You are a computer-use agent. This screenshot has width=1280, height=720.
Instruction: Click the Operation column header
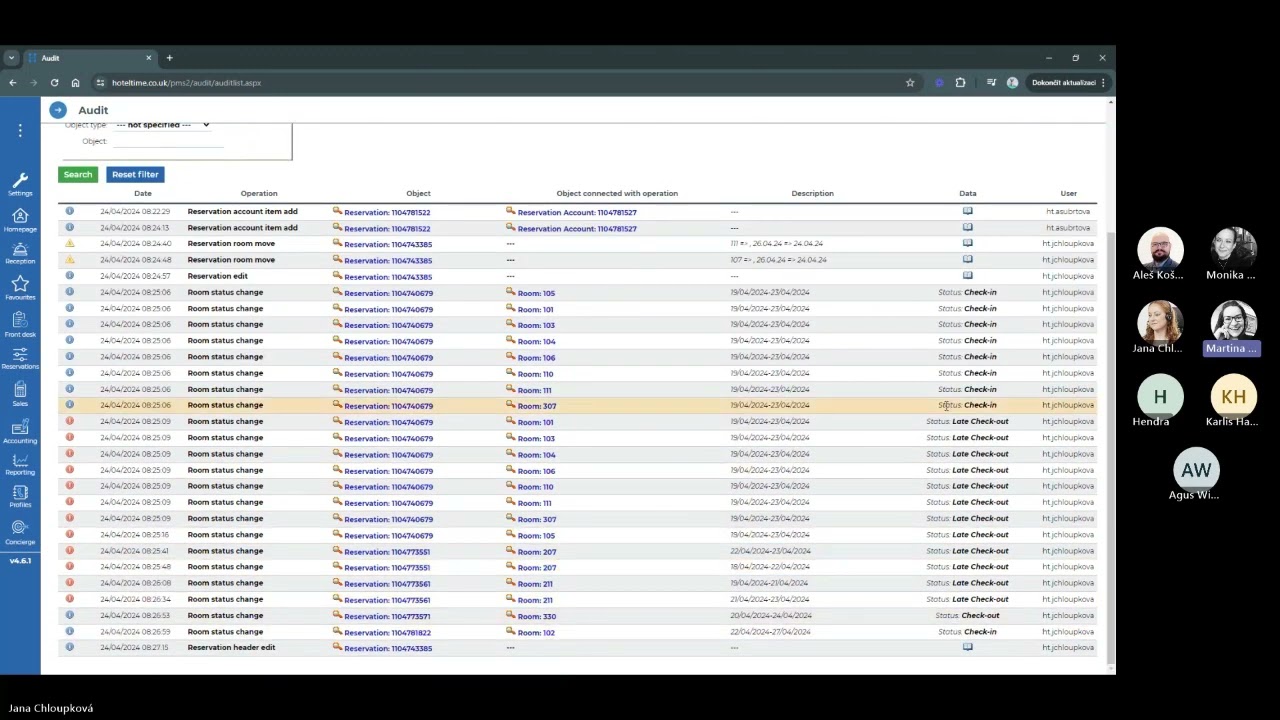(x=259, y=193)
